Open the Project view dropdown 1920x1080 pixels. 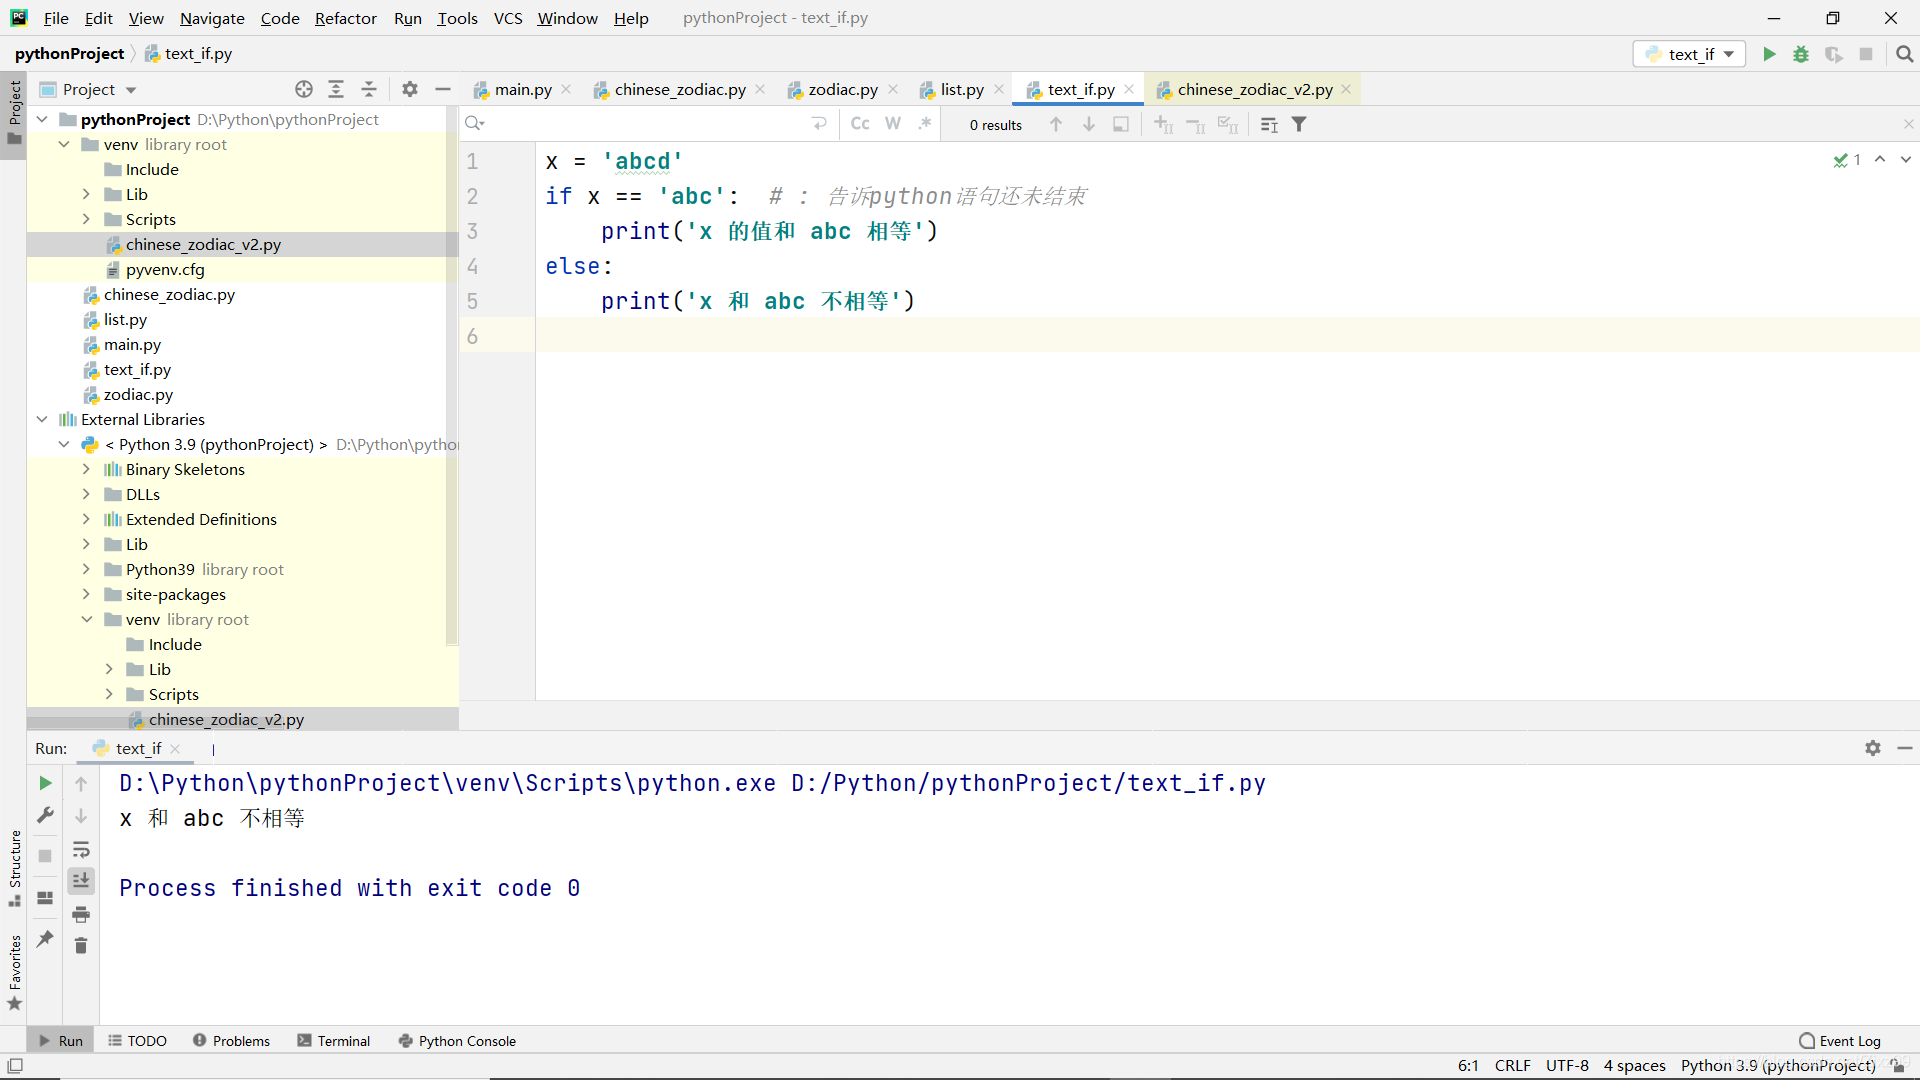click(88, 89)
